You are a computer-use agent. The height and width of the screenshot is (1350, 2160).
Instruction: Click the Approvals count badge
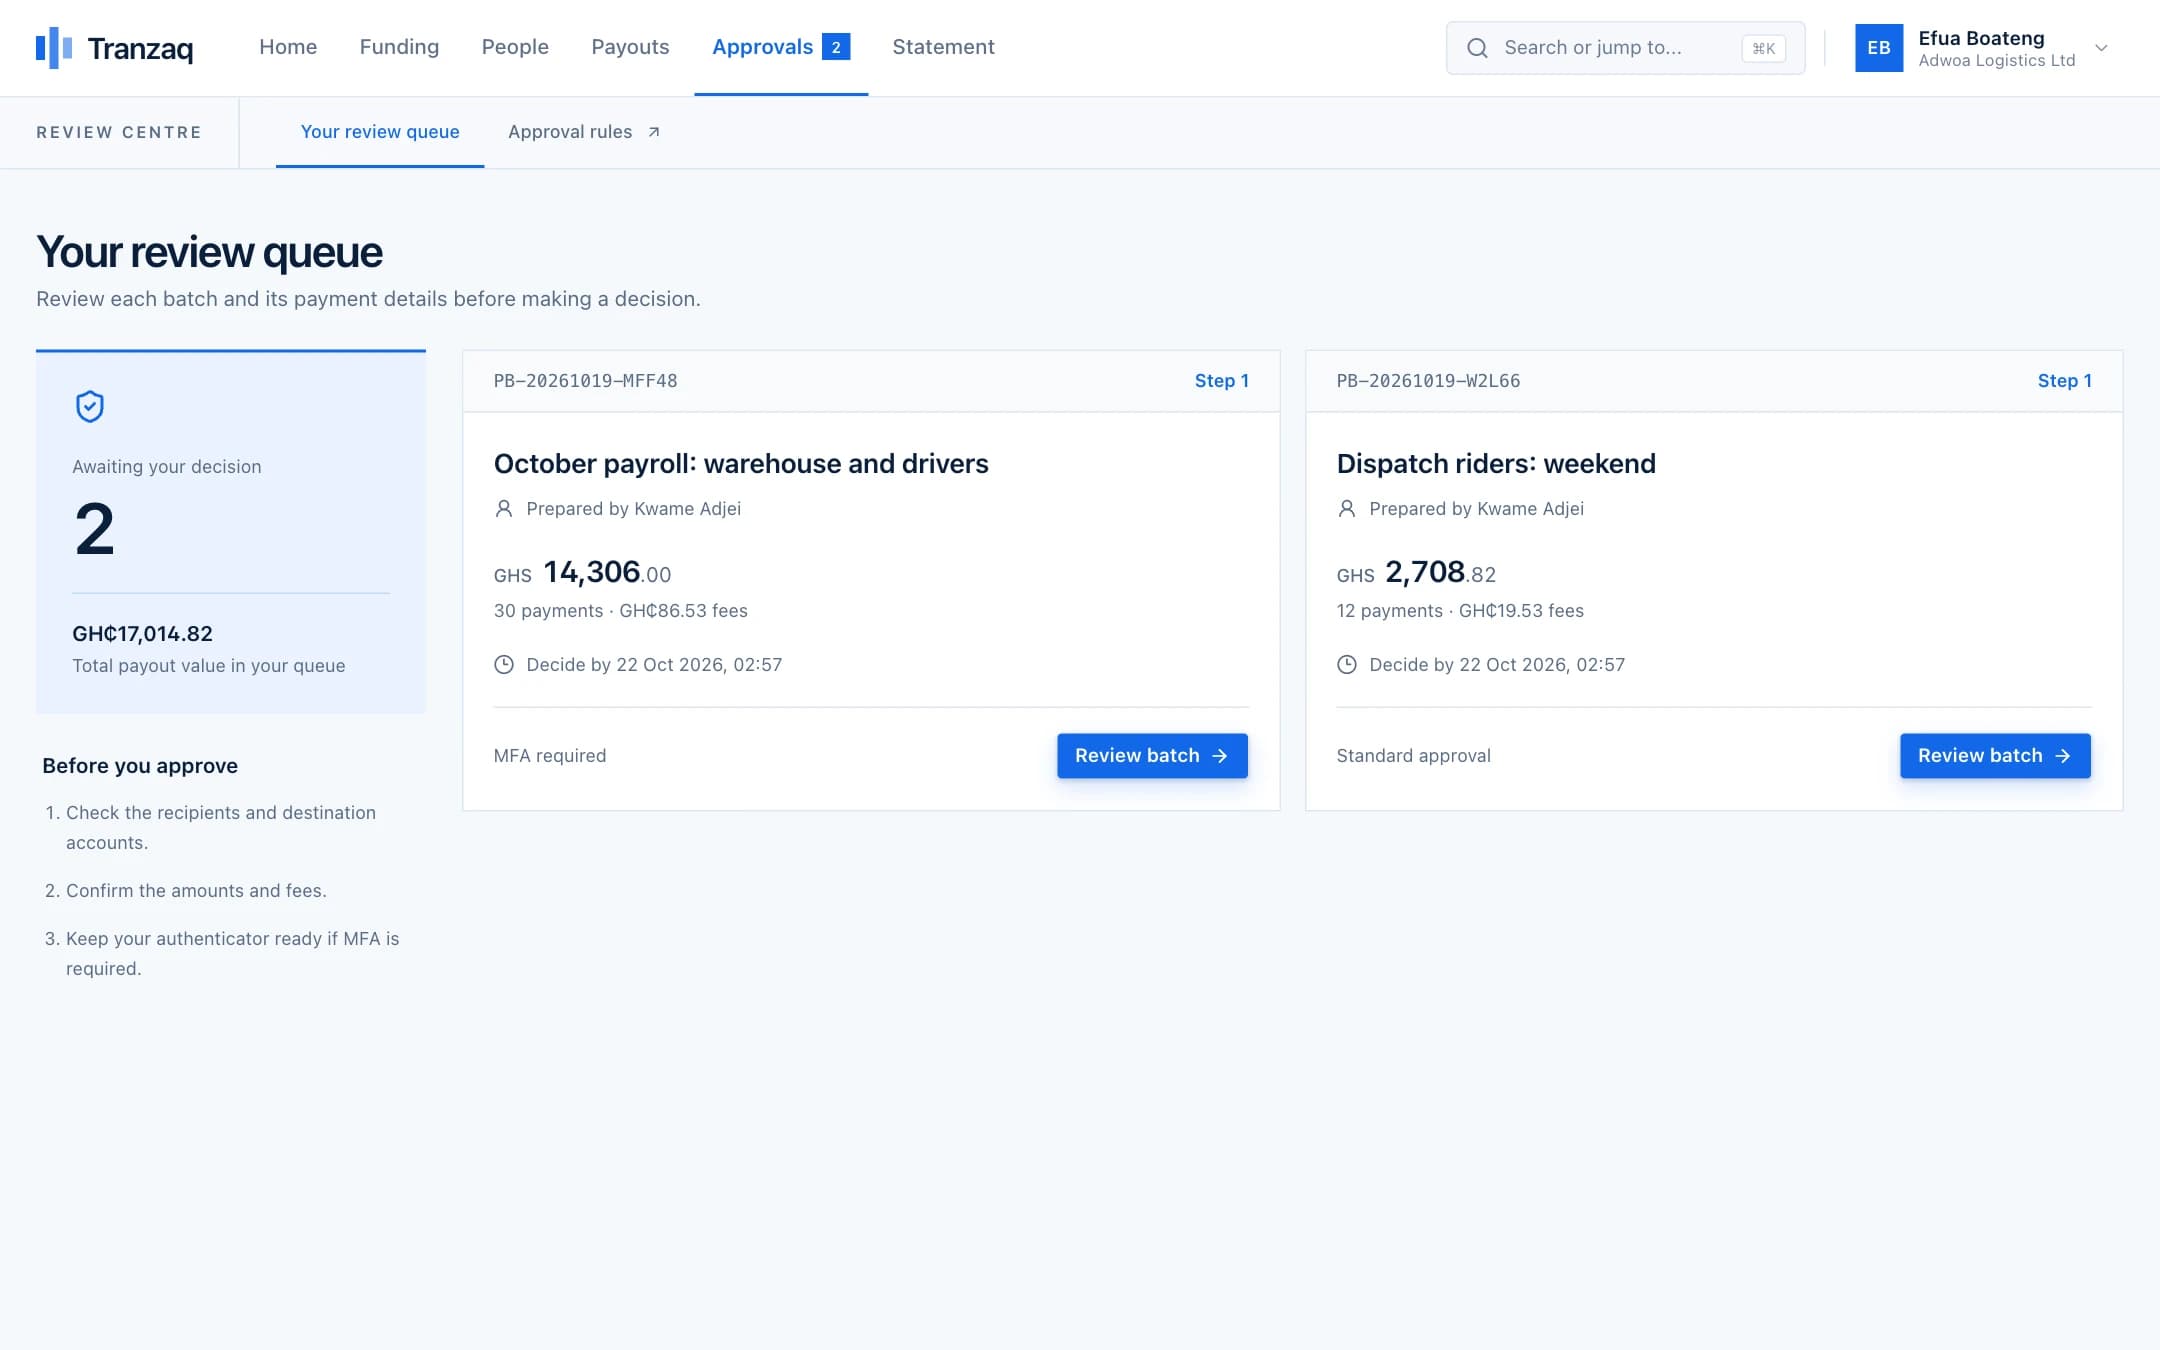pos(836,47)
